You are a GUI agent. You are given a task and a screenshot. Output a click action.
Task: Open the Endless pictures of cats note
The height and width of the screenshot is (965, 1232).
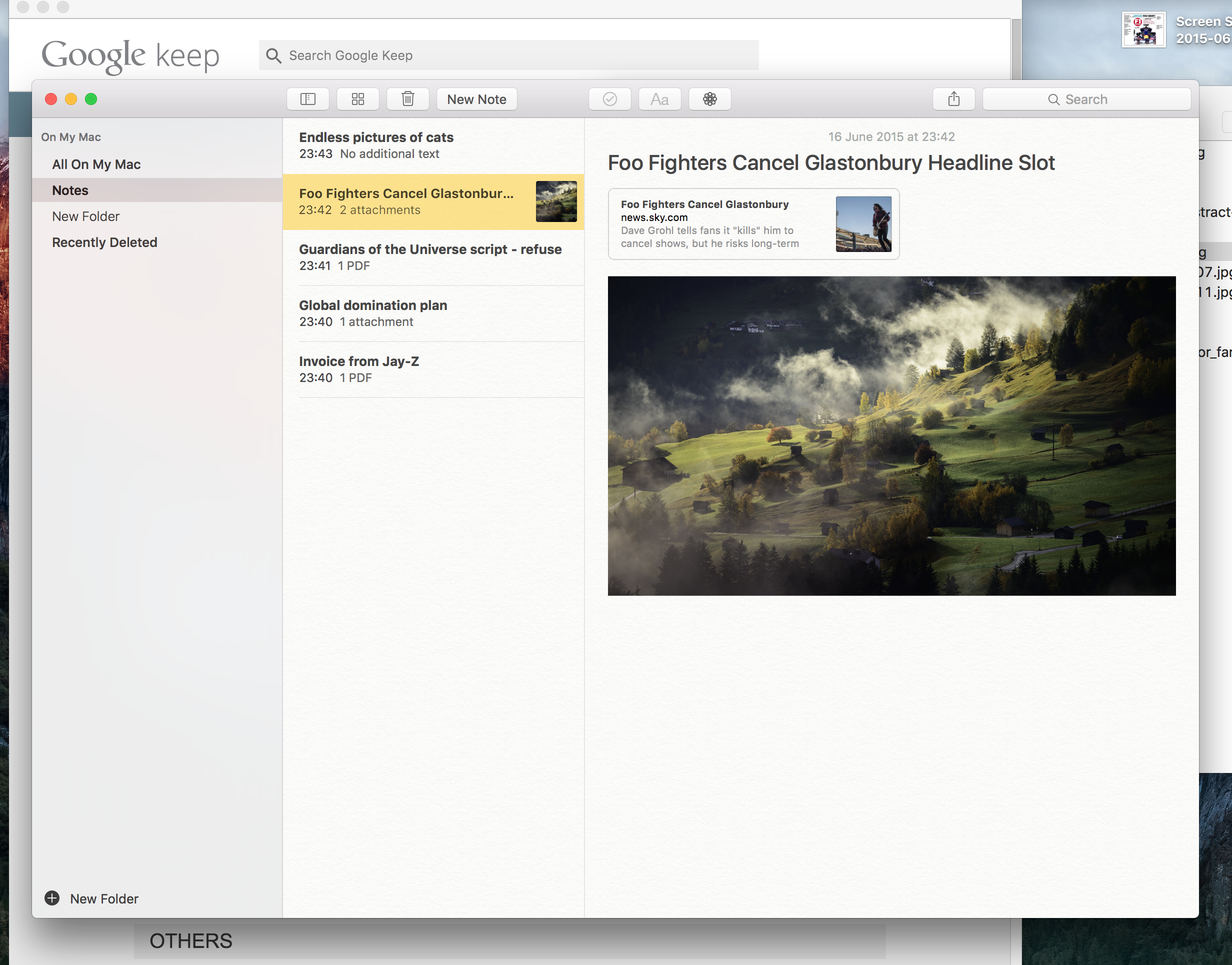(433, 145)
